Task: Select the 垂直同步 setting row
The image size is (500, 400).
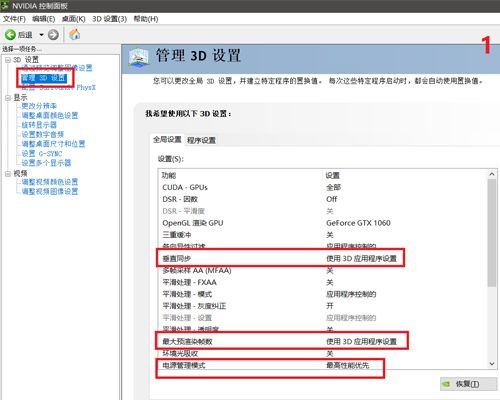Action: [x=323, y=259]
